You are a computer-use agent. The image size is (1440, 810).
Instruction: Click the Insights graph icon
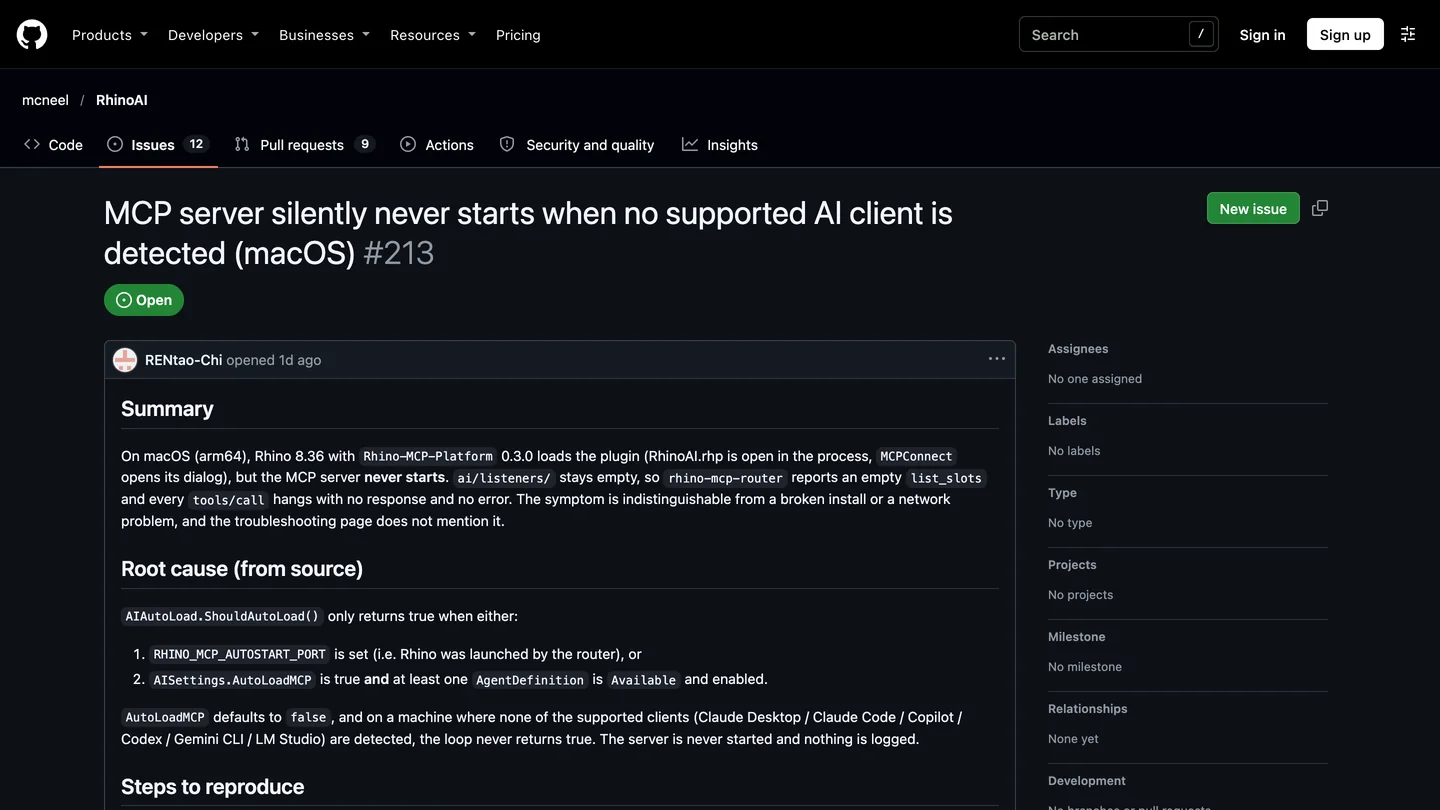690,144
